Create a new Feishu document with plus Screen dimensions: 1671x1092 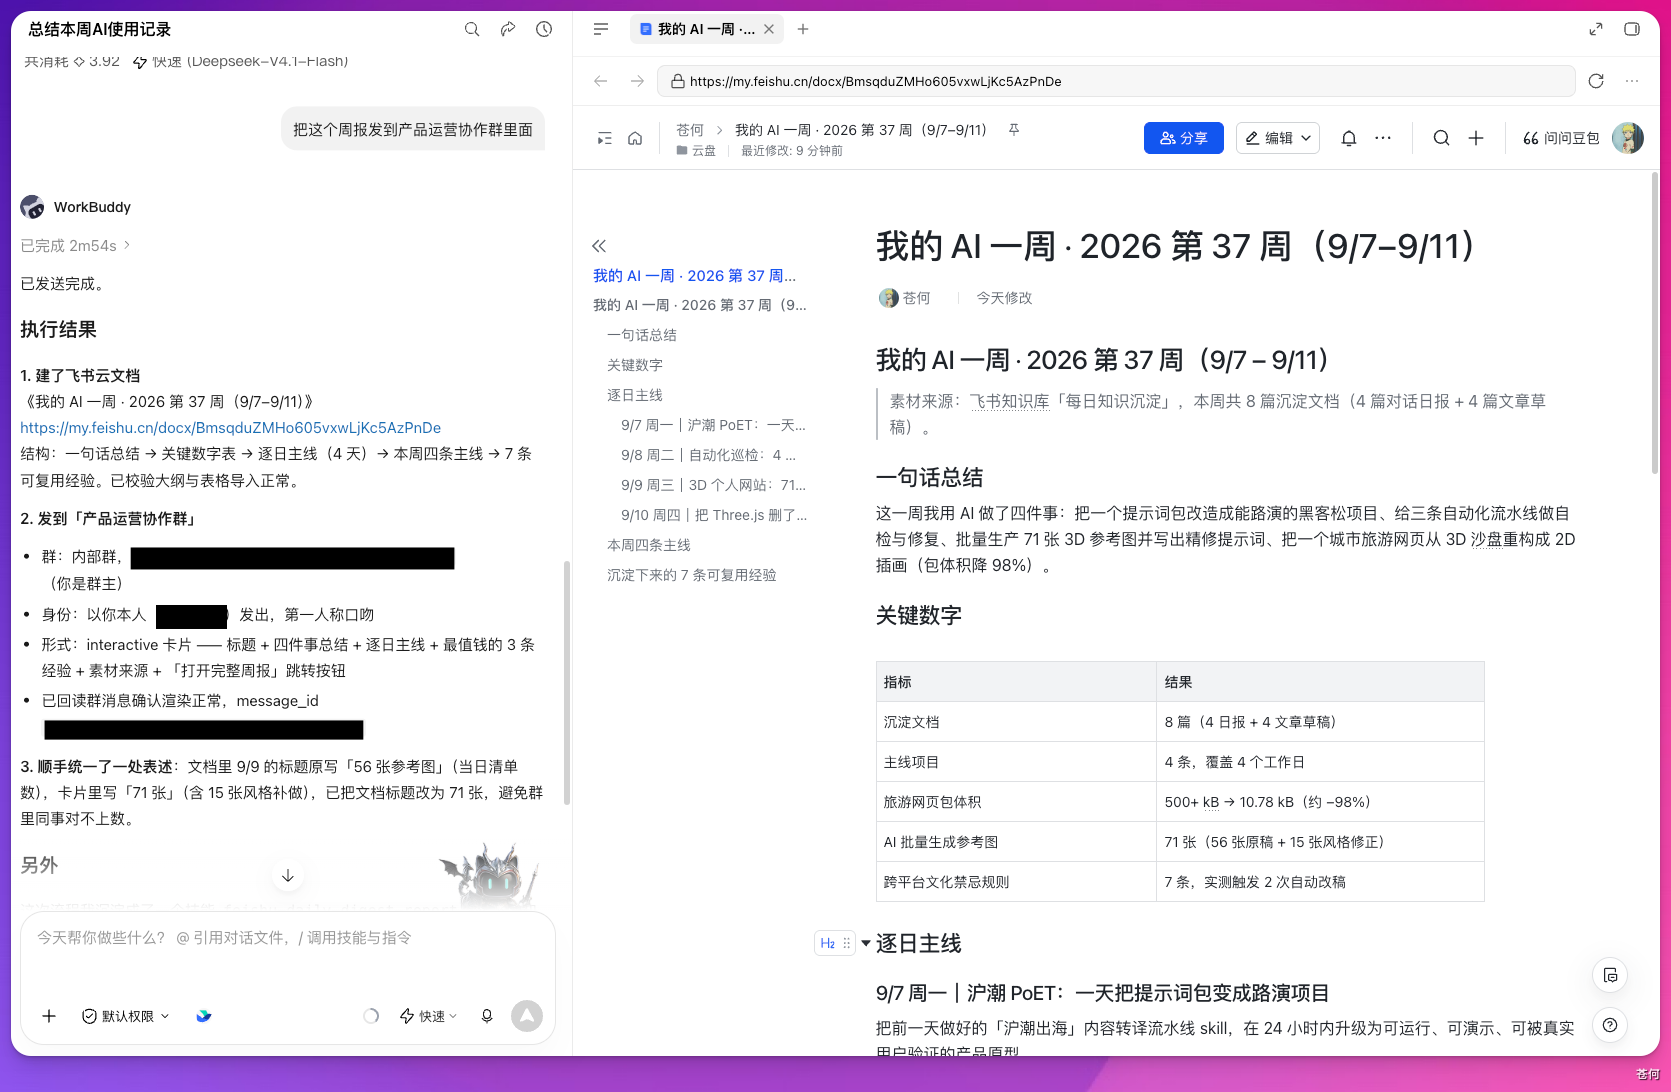pos(1476,138)
